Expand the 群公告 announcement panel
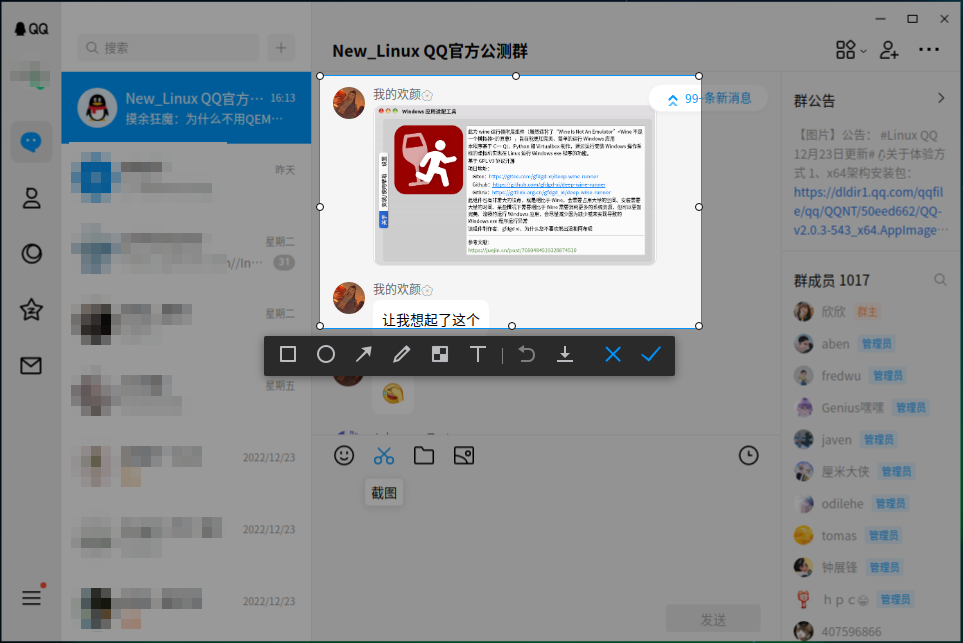 pyautogui.click(x=941, y=98)
